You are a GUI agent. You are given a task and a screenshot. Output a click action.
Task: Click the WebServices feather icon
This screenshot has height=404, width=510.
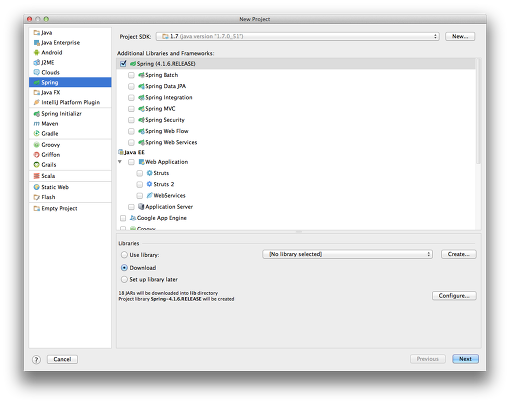(150, 195)
